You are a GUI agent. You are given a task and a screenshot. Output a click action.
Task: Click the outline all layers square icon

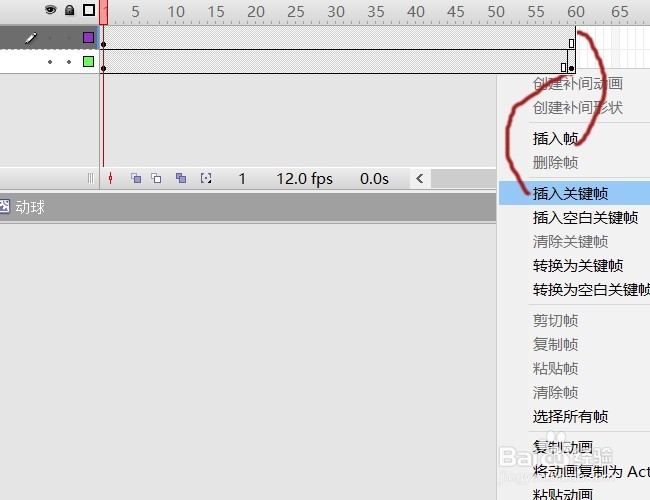tap(89, 10)
